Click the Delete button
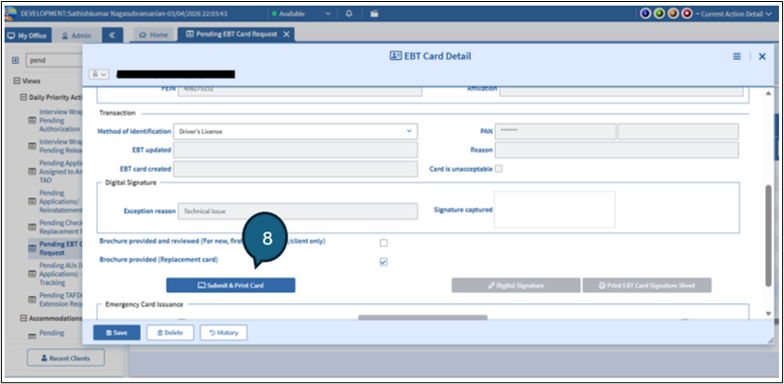 click(170, 332)
